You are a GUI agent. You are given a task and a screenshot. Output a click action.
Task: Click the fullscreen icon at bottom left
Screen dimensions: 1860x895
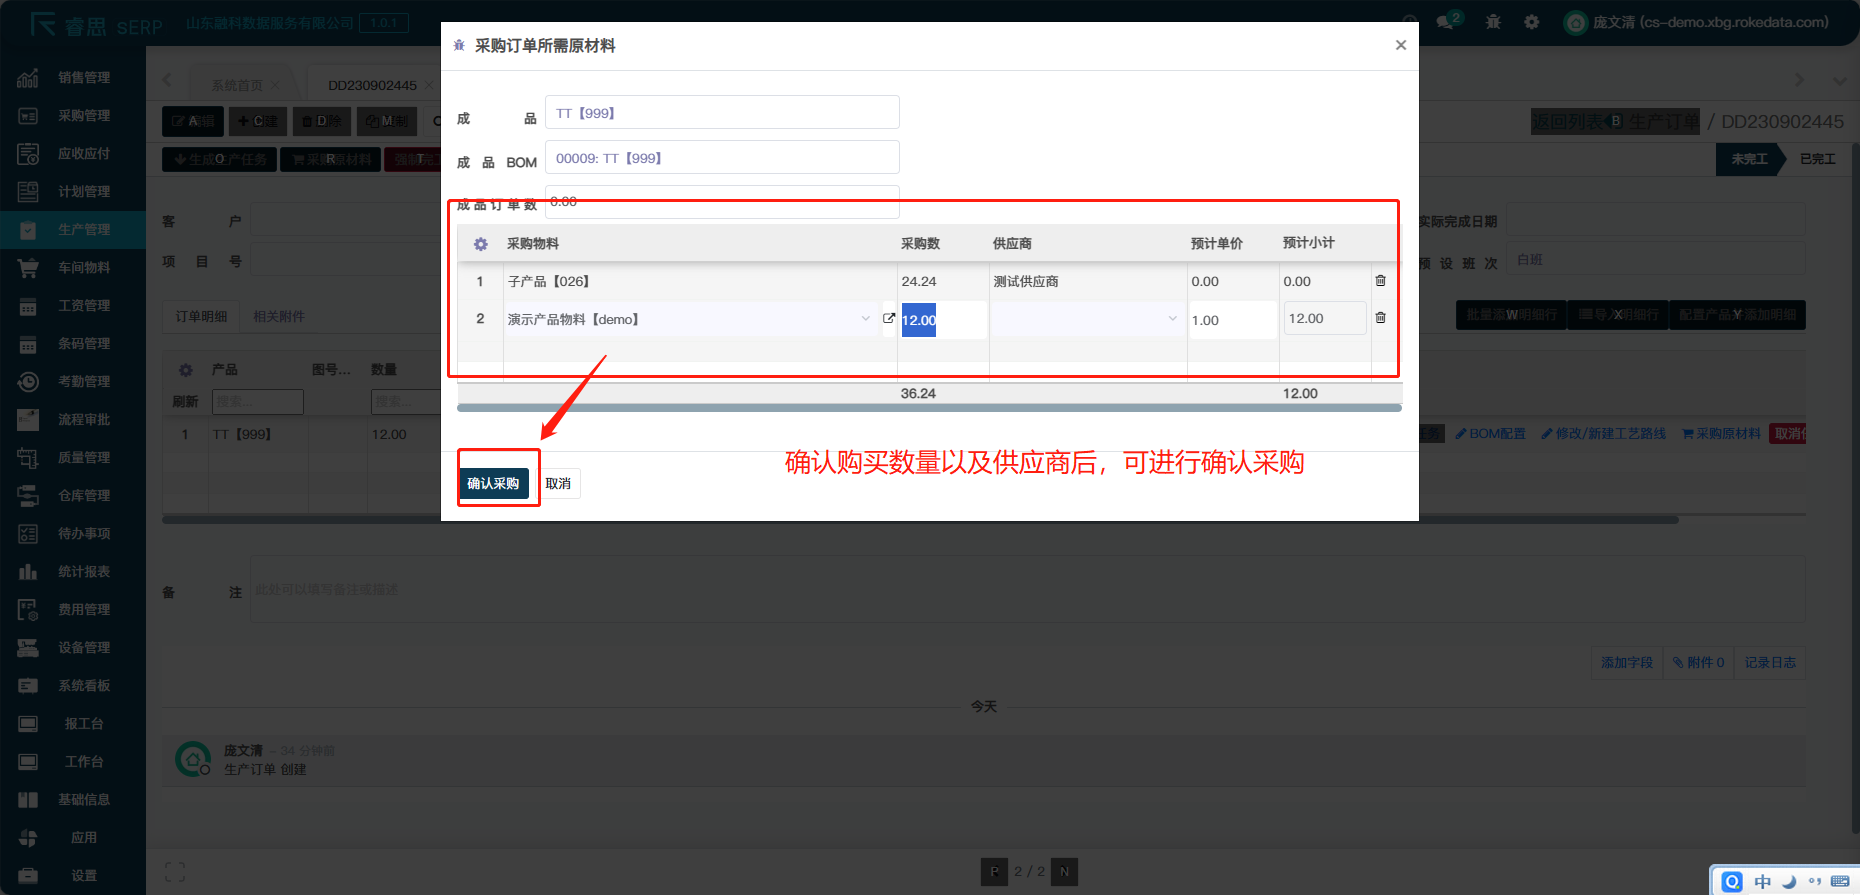175,872
